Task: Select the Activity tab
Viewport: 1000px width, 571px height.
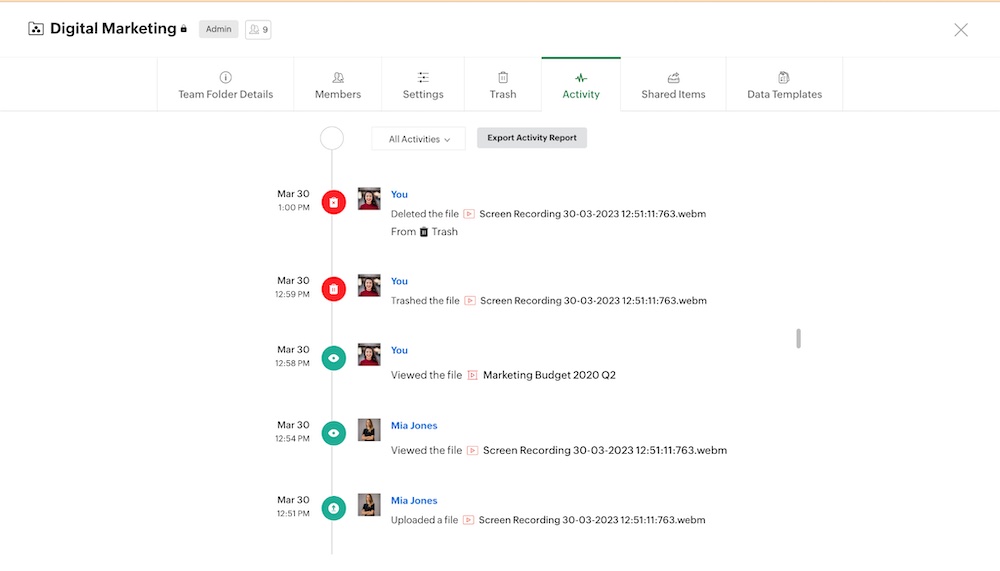Action: tap(580, 85)
